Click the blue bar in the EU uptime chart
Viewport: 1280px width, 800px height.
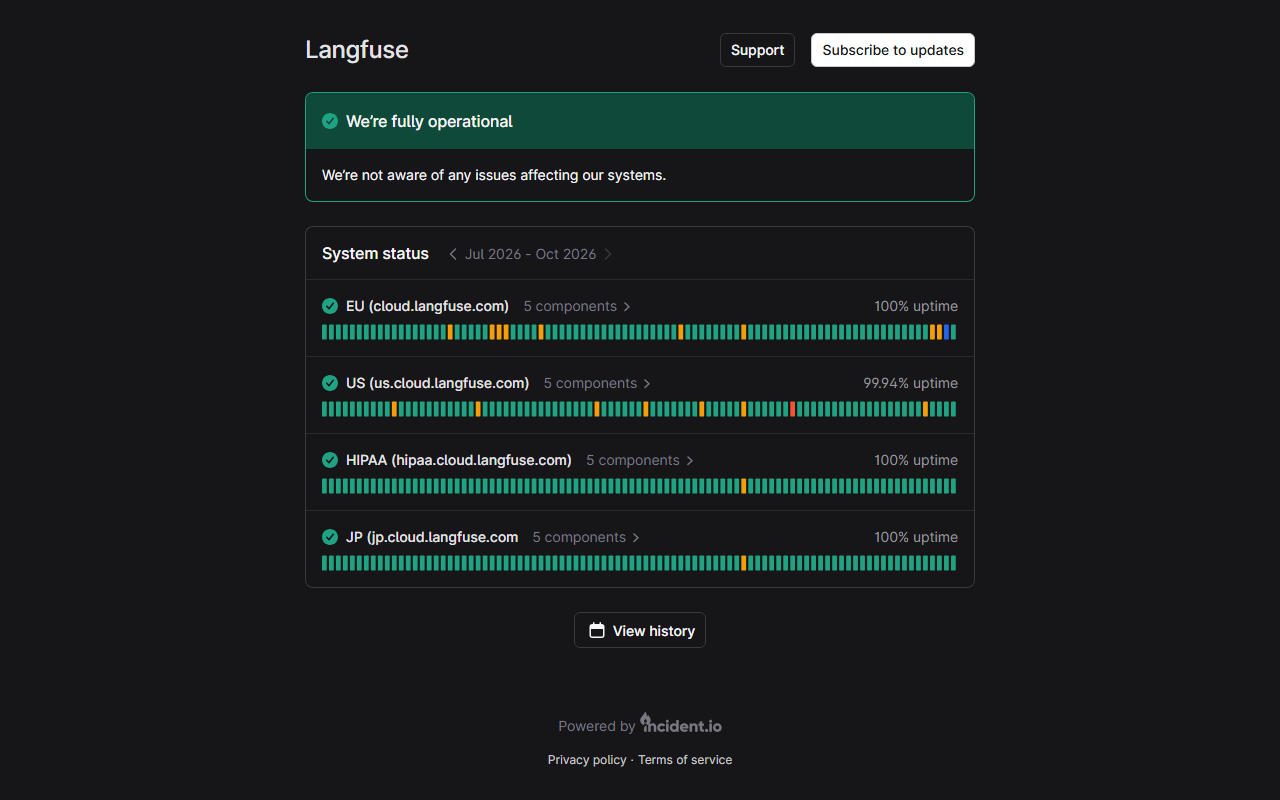[x=946, y=332]
